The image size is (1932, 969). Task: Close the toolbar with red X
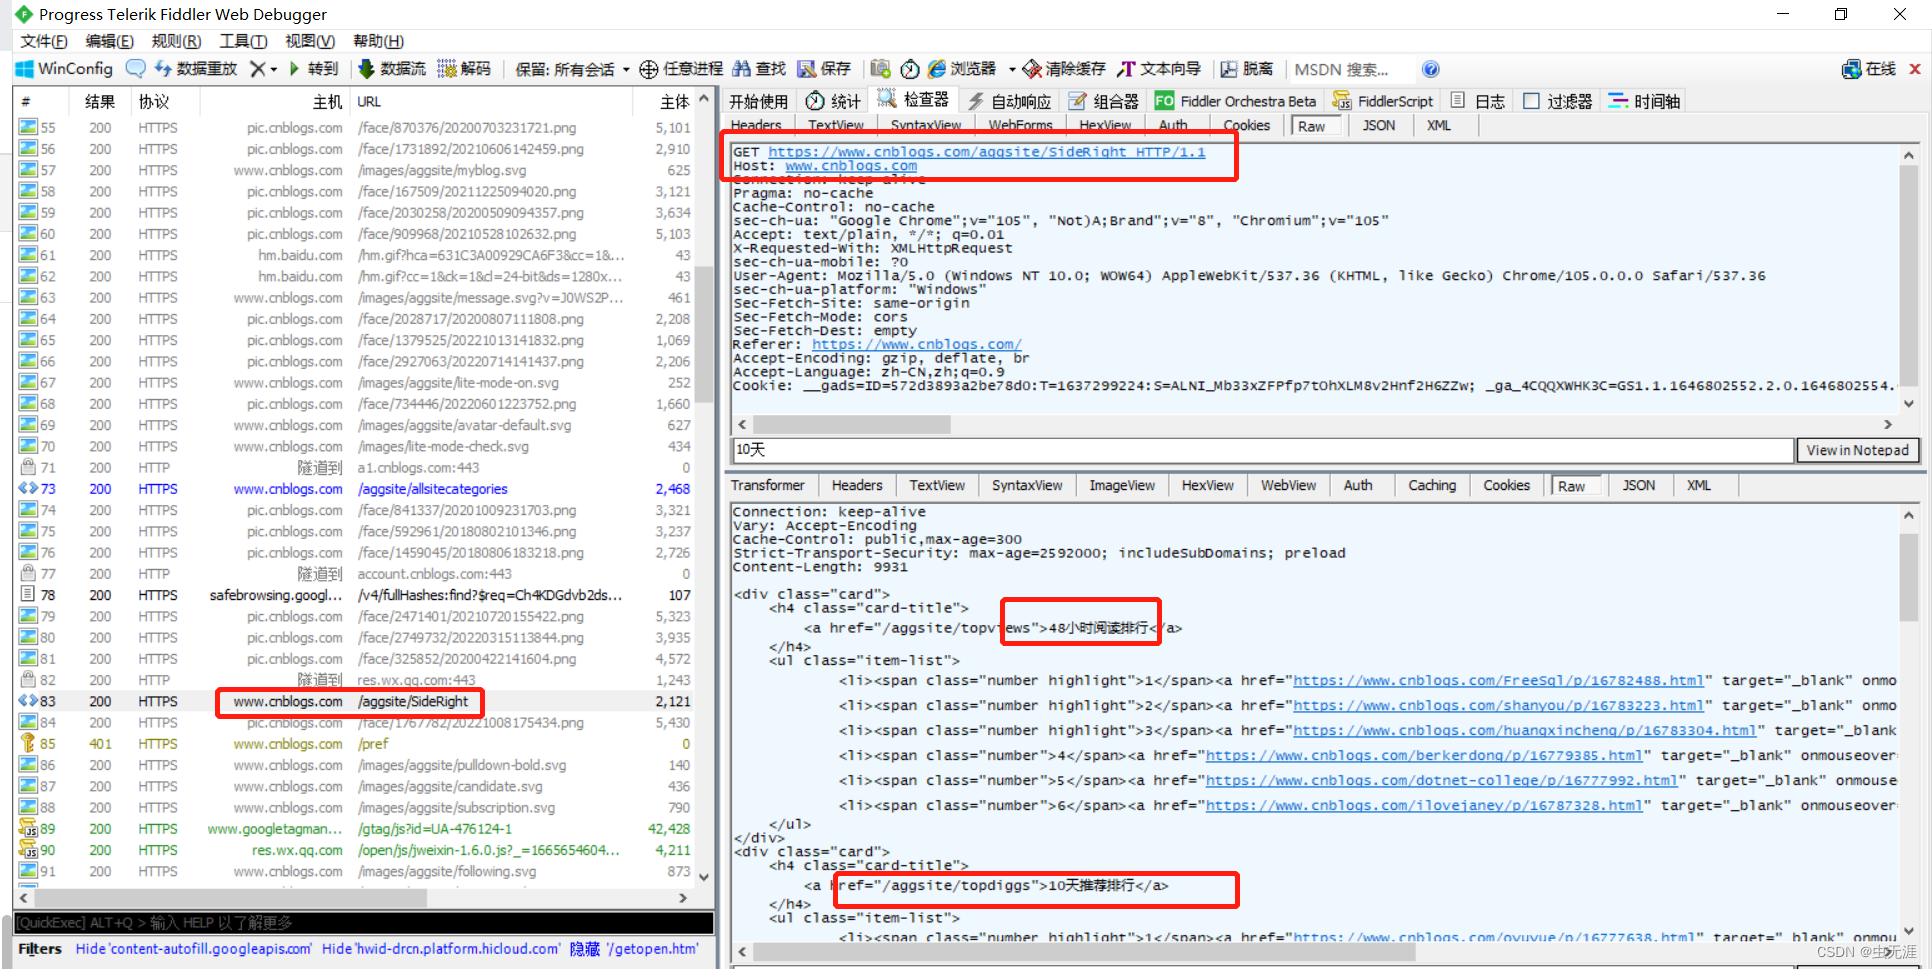1915,69
